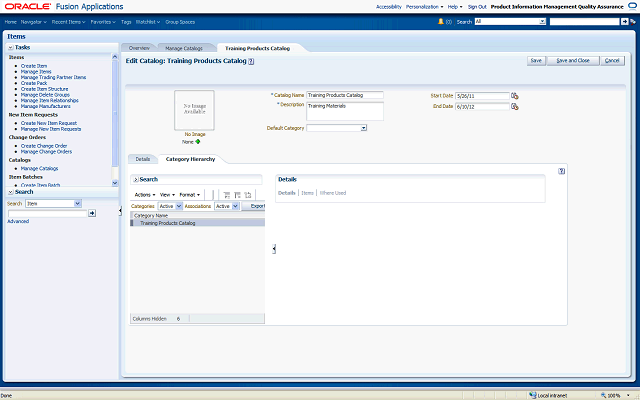Select the Training Products Catalog tree row
This screenshot has height=400, width=640.
point(167,223)
